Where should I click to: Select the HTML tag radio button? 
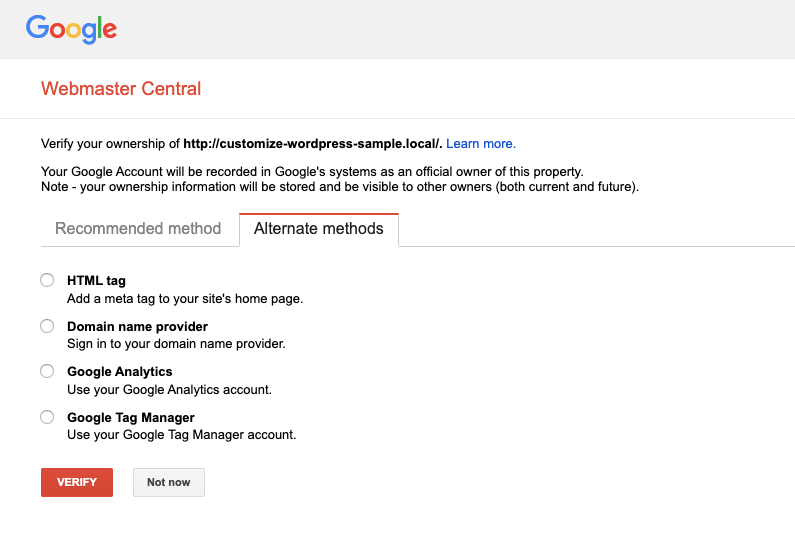(47, 280)
